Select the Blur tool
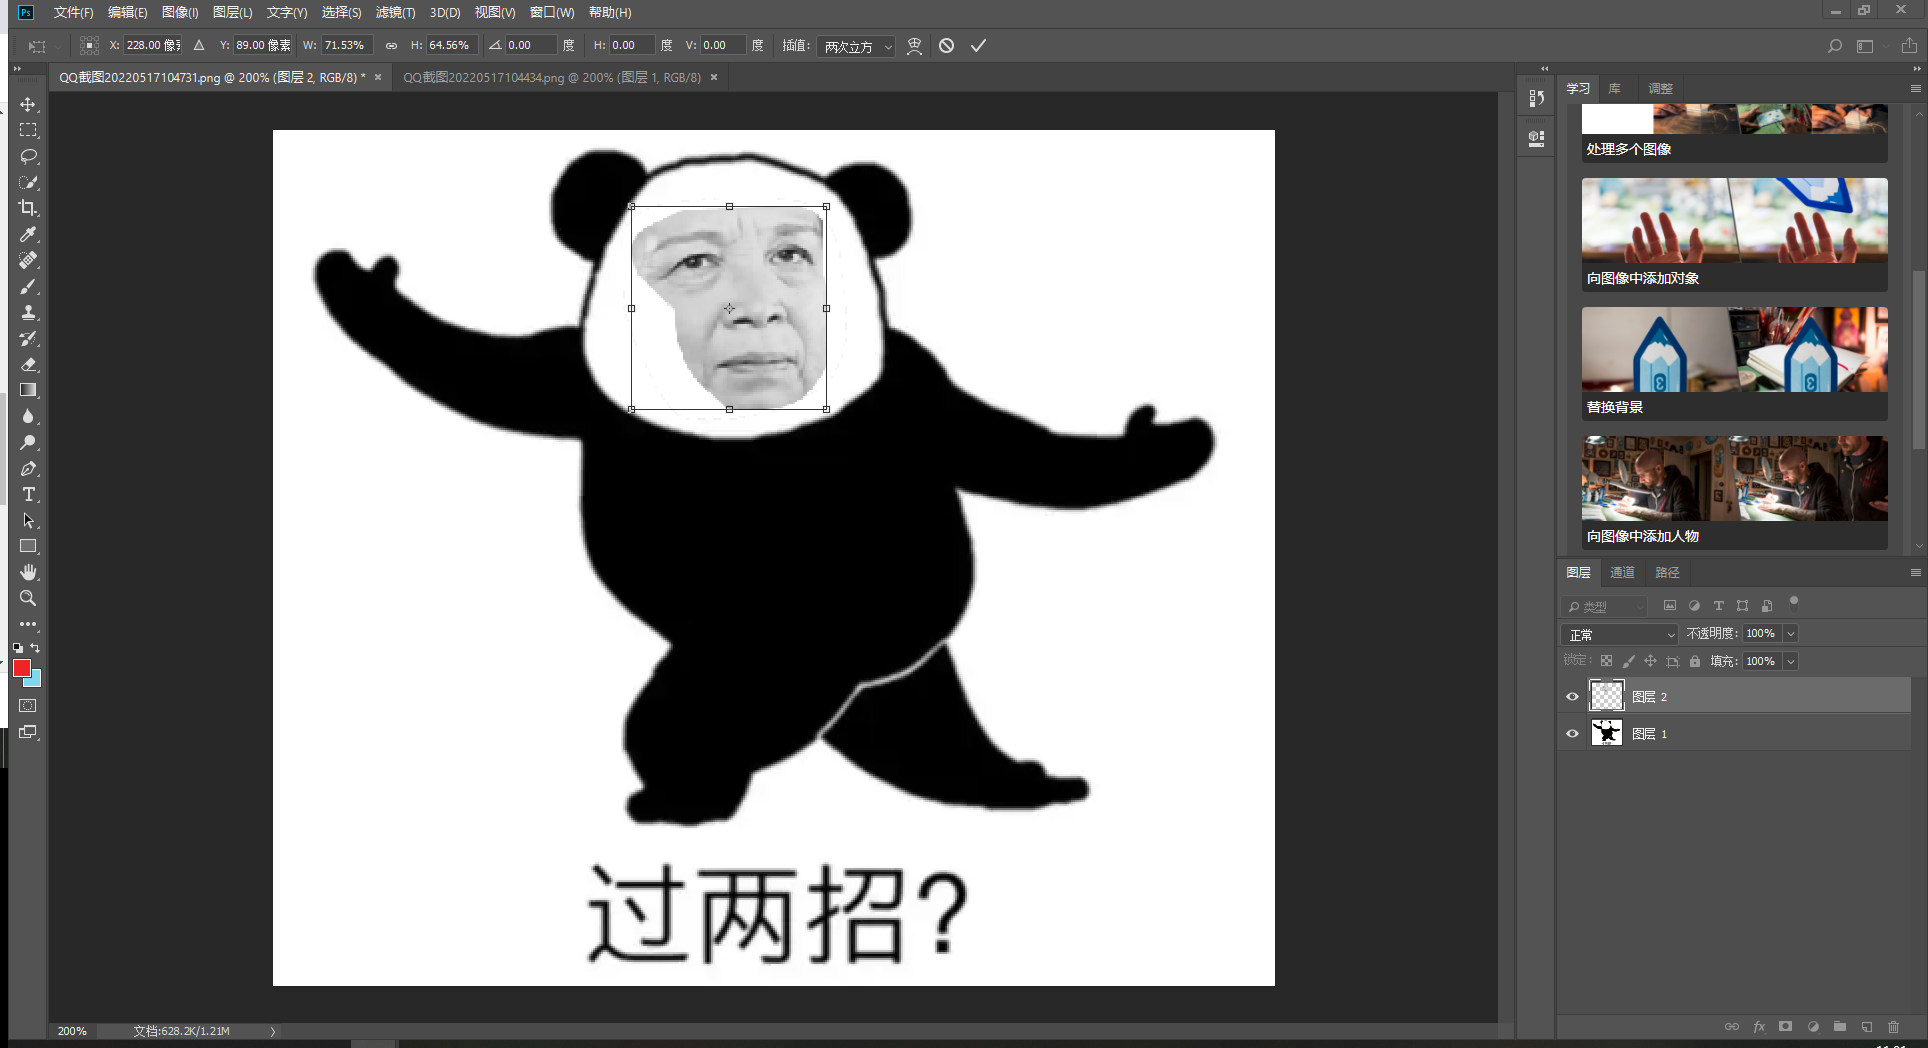 pos(28,416)
